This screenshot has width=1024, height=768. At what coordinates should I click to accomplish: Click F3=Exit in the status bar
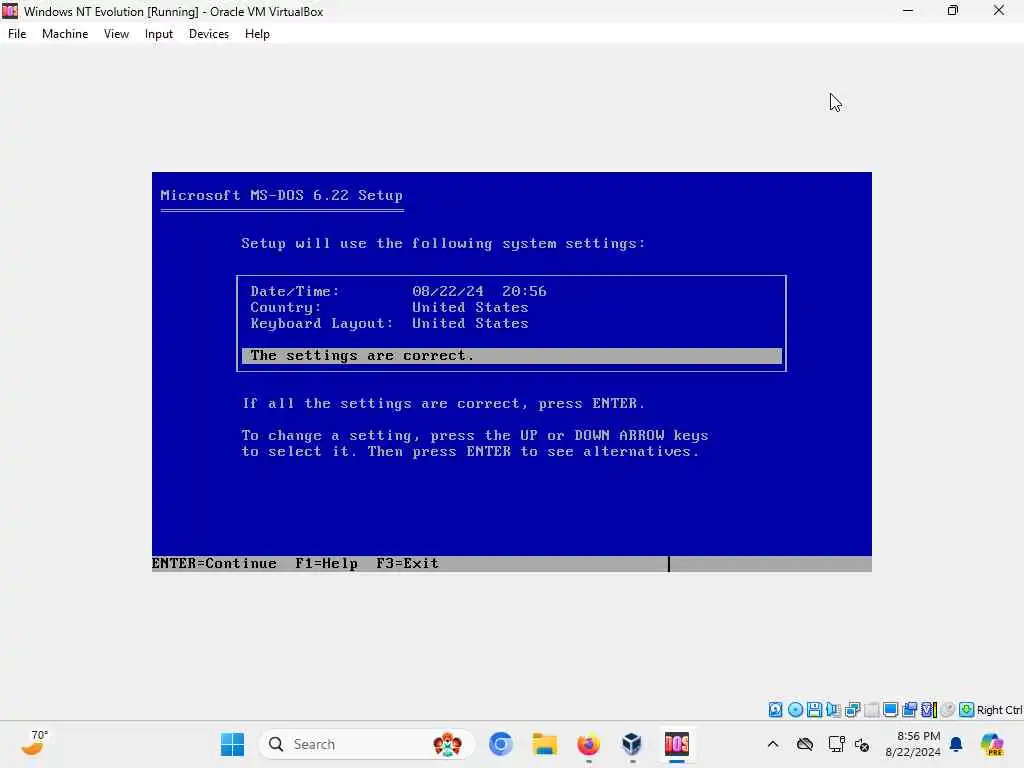coord(408,564)
